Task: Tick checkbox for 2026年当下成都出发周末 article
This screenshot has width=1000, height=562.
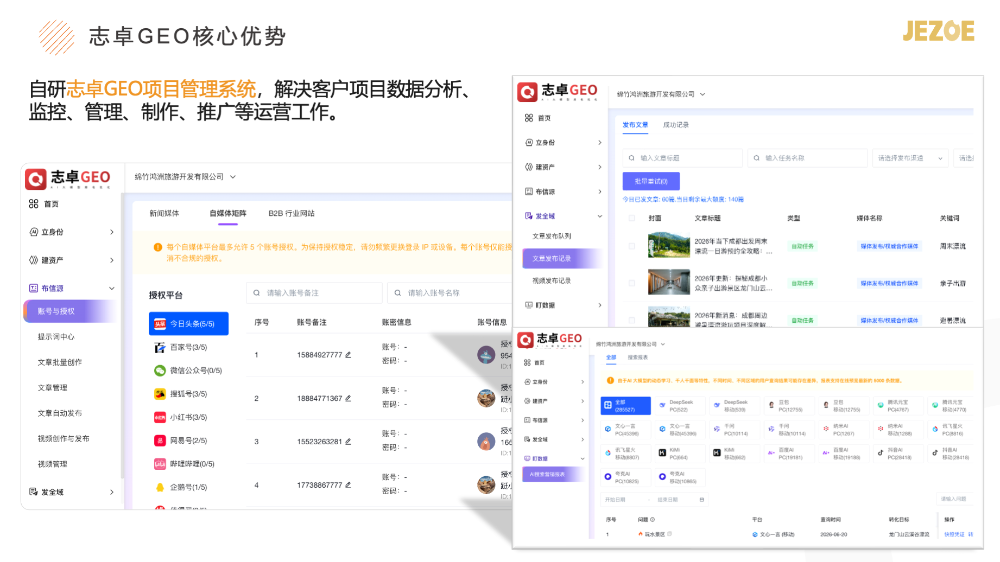Action: click(x=632, y=246)
